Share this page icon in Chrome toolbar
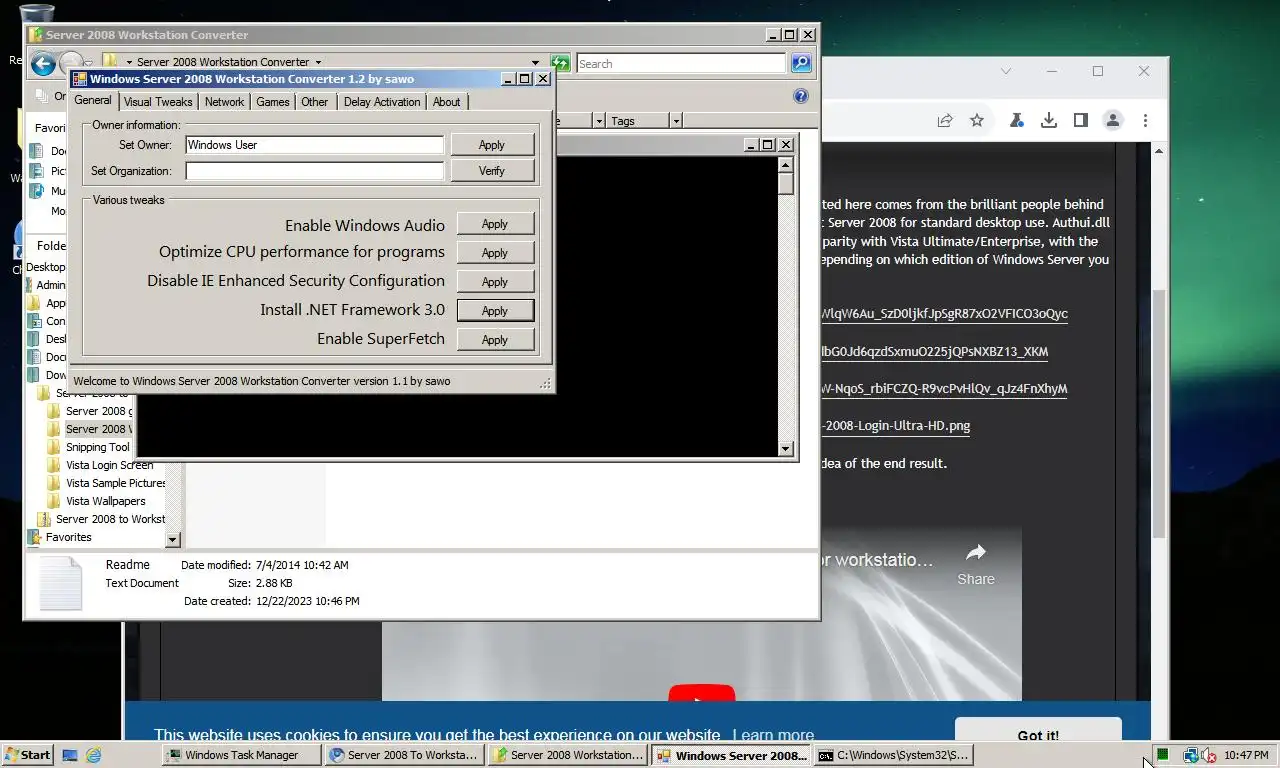1280x768 pixels. point(945,120)
